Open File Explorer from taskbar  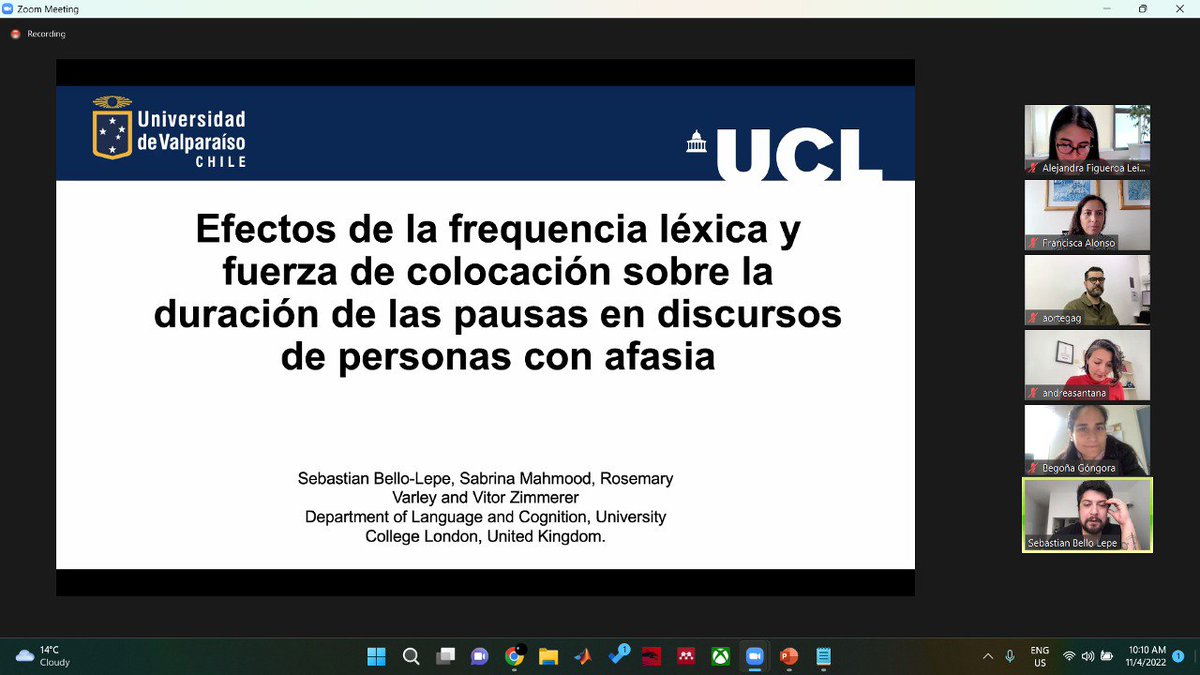[x=548, y=656]
